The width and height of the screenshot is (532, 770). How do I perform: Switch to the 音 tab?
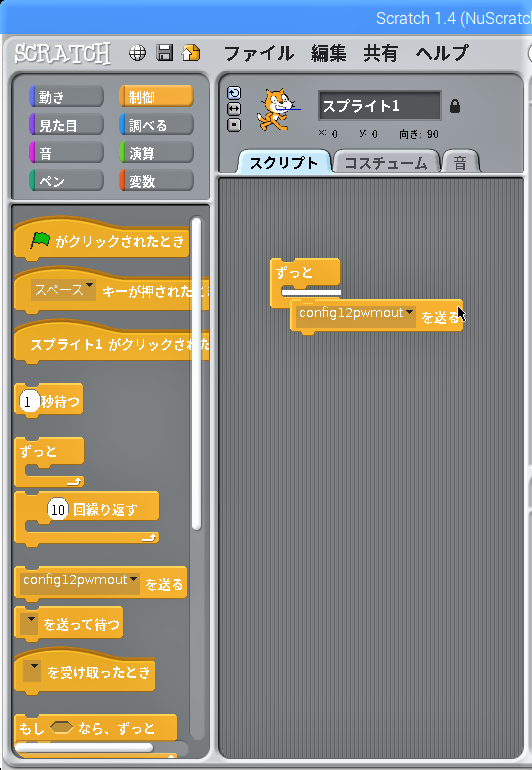tap(460, 163)
